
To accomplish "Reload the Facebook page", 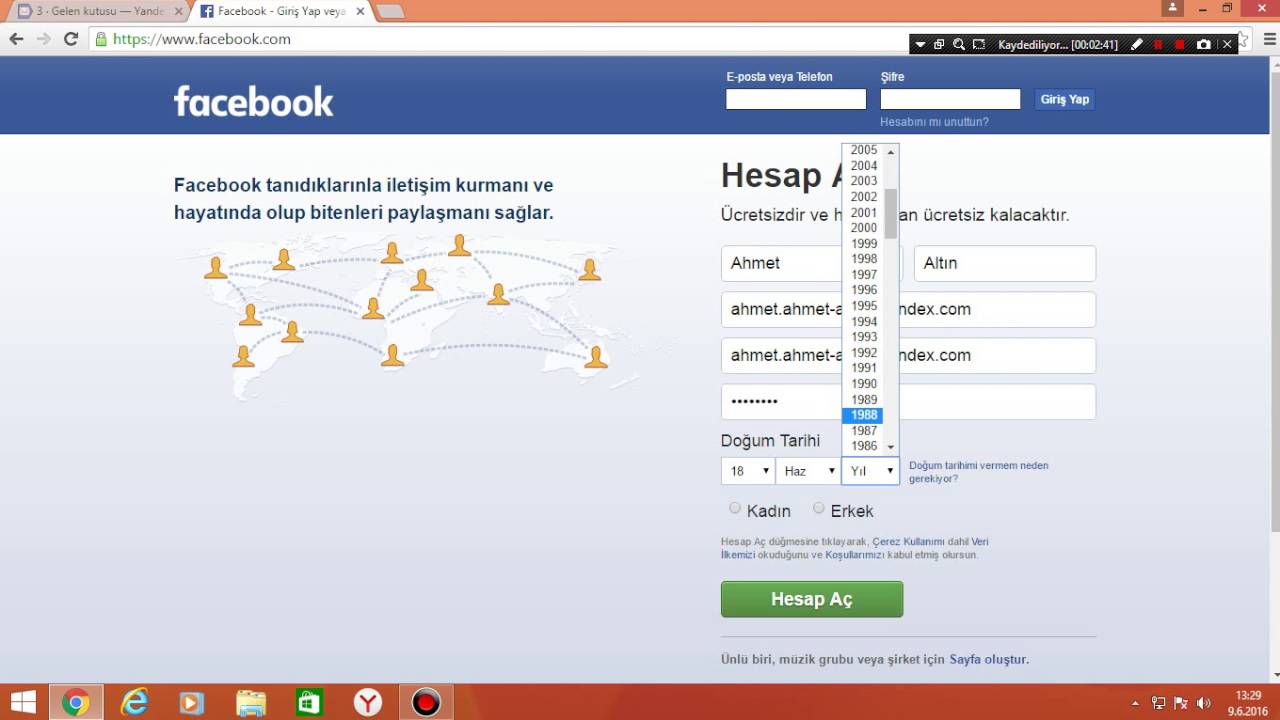I will tap(70, 39).
